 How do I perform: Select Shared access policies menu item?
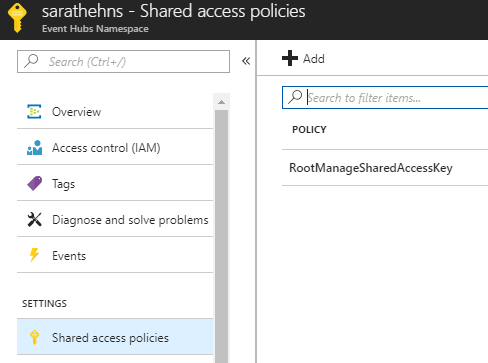coord(115,337)
